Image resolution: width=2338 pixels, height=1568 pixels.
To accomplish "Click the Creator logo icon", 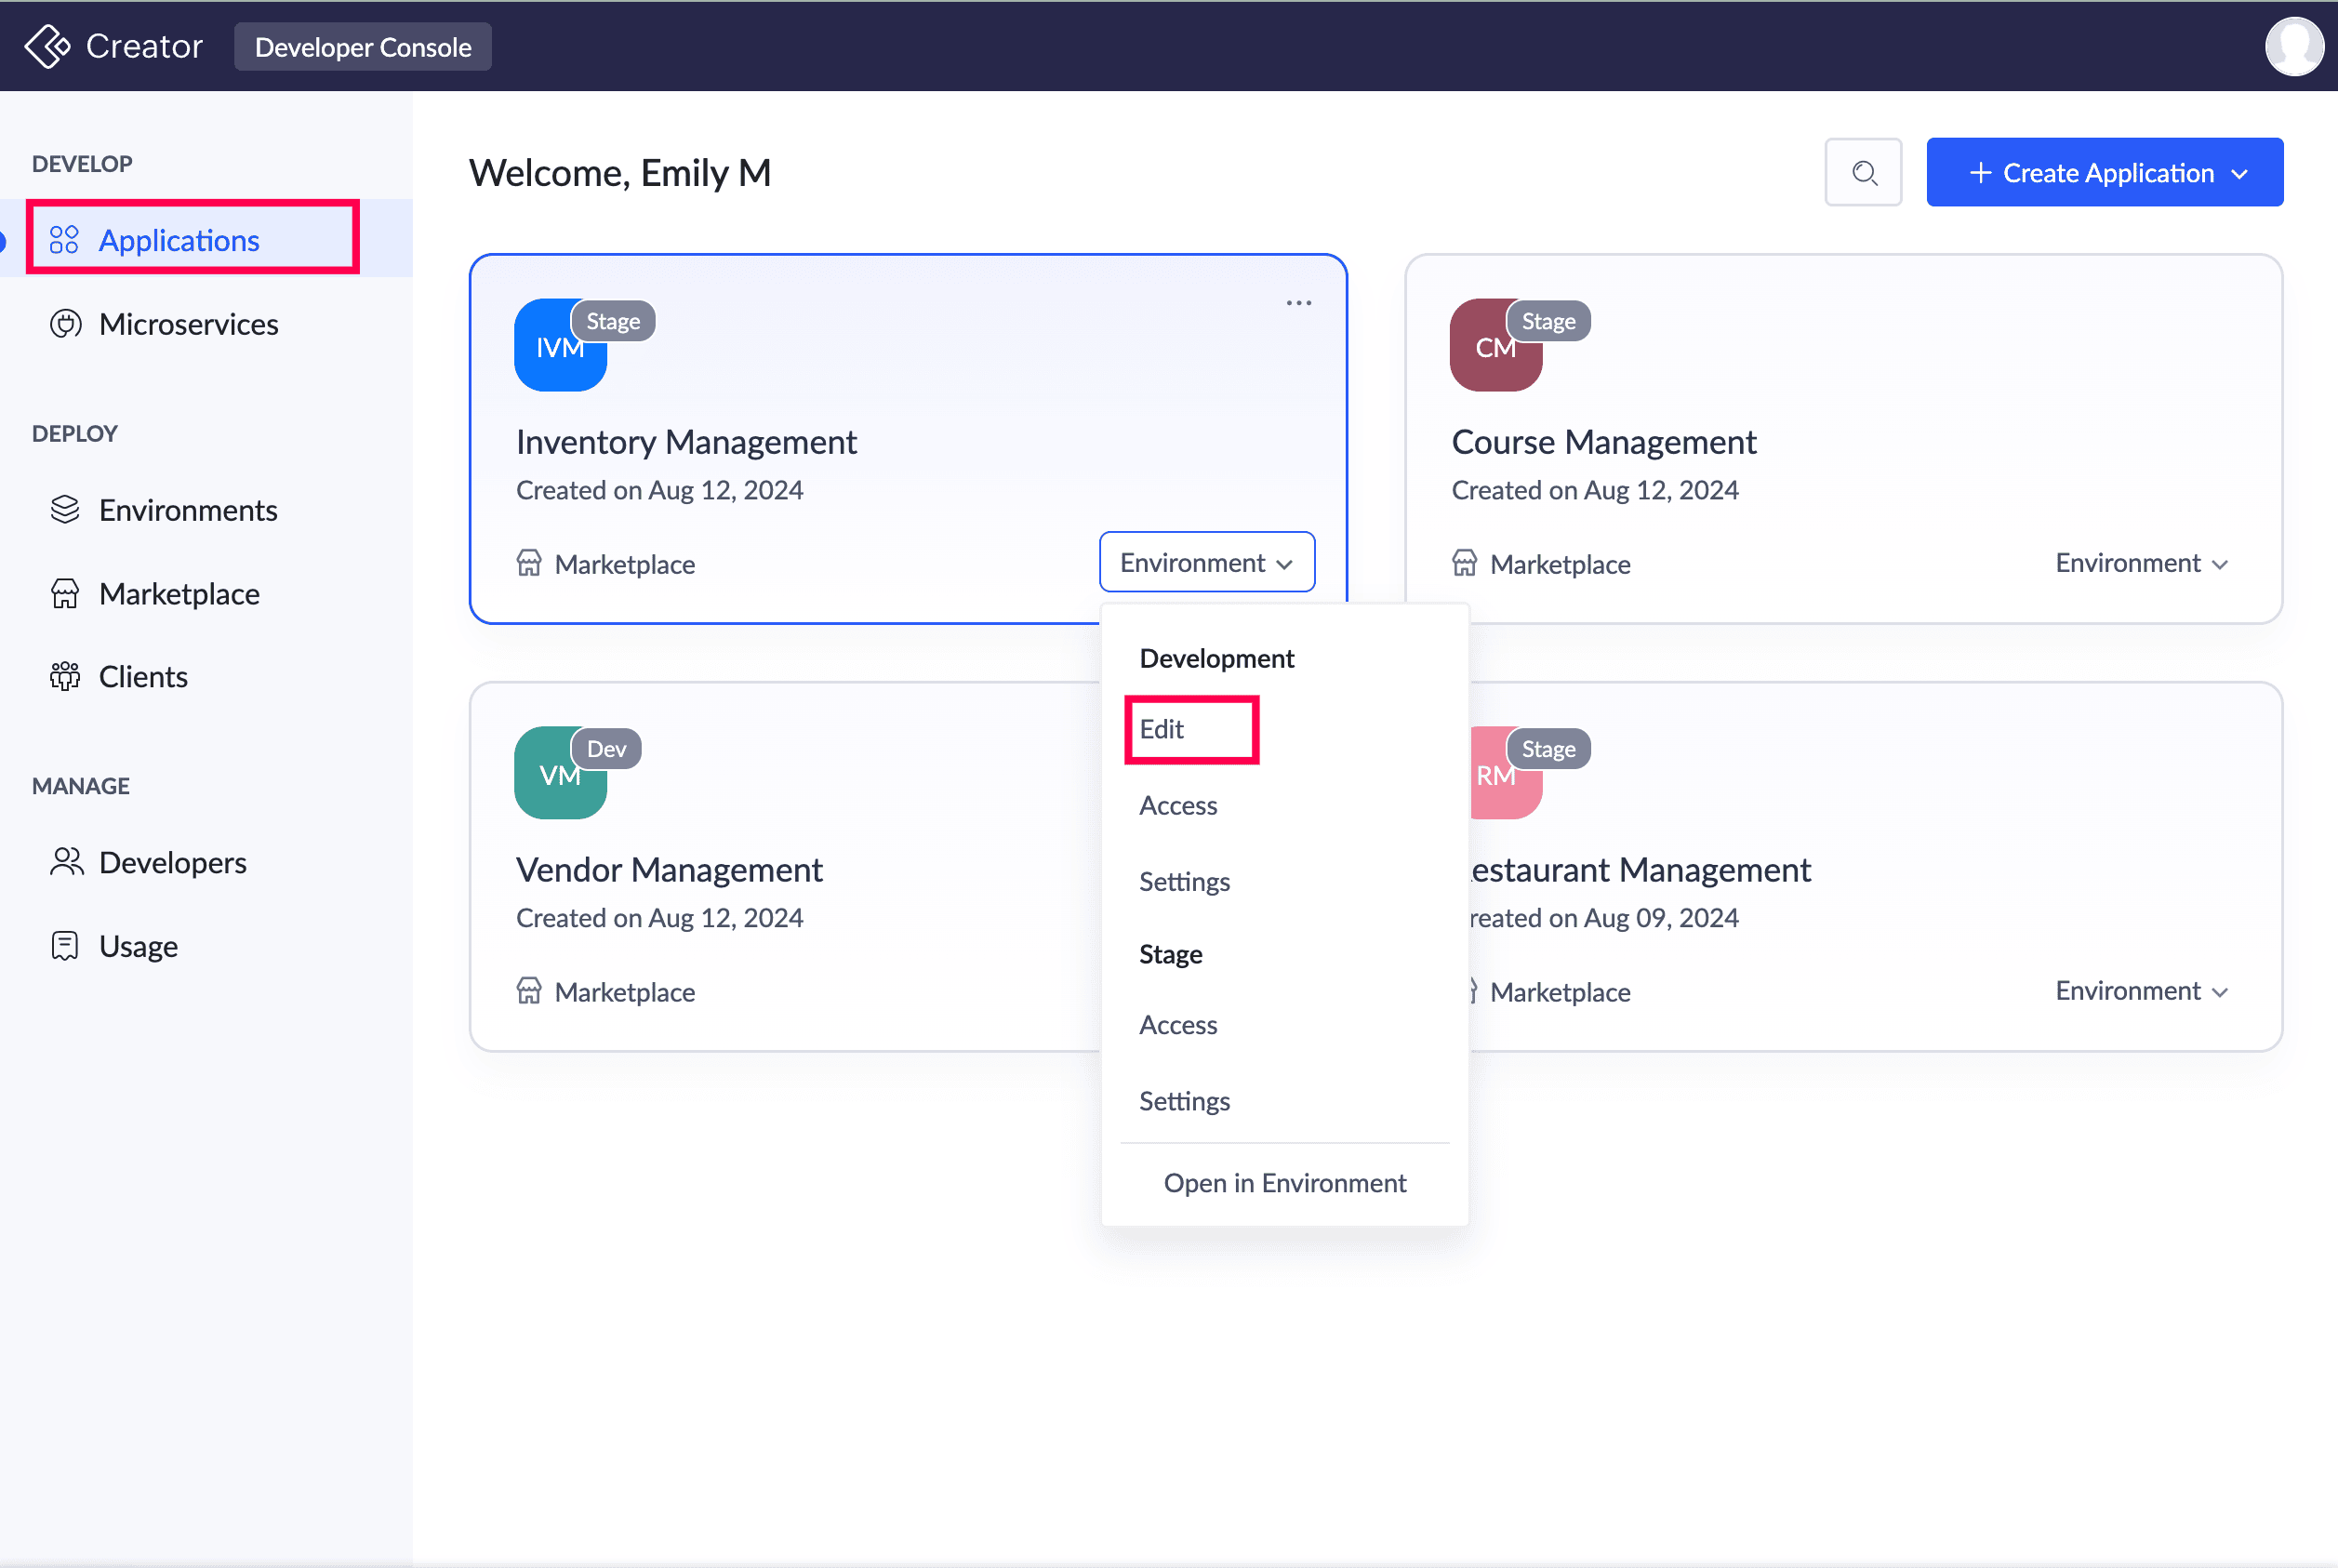I will (47, 46).
